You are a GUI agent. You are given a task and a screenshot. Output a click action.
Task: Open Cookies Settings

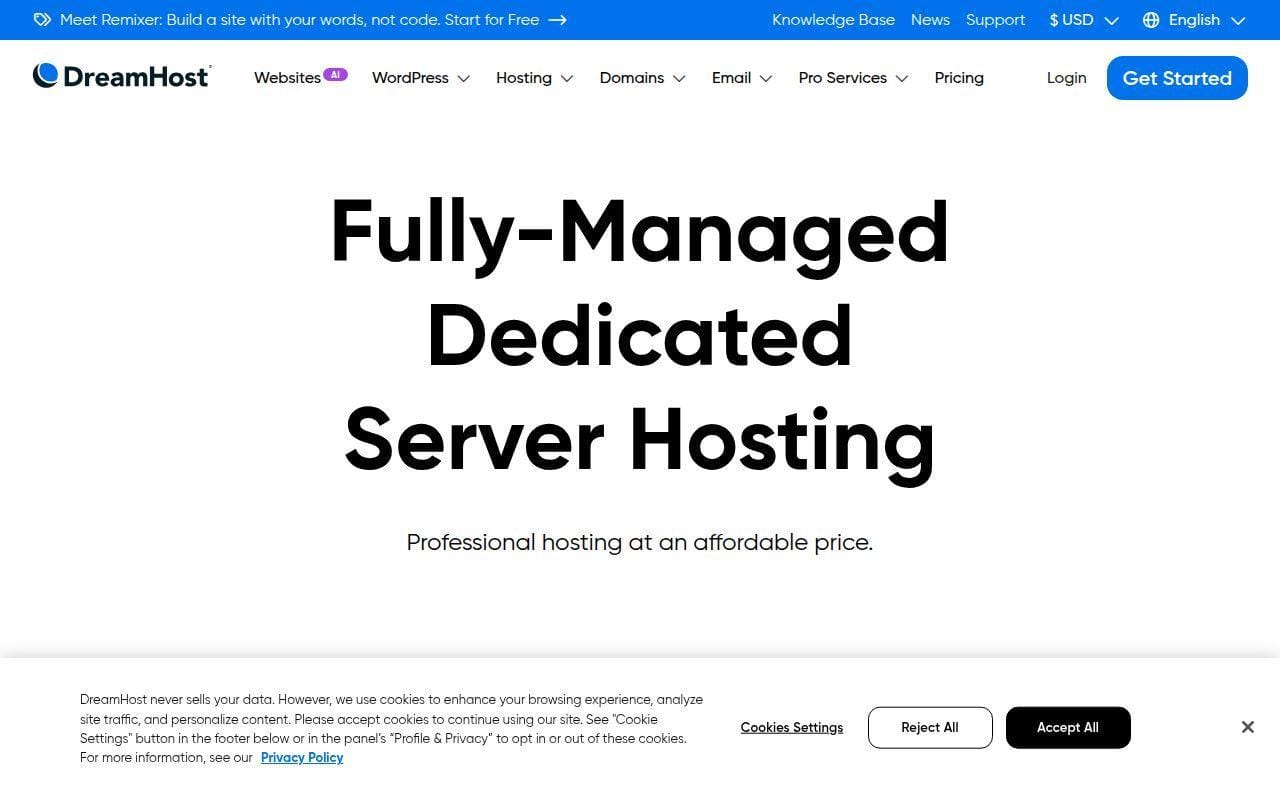[792, 727]
